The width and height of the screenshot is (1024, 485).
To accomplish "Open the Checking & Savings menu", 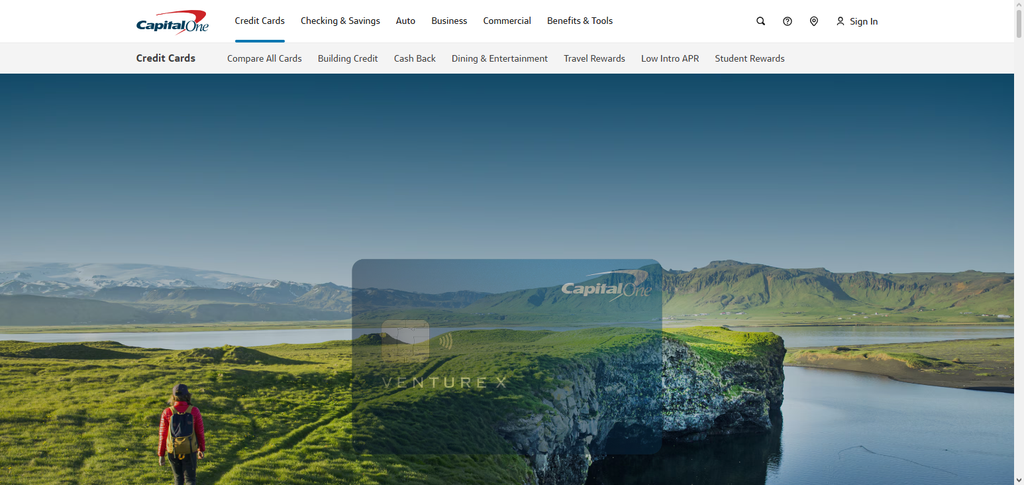I will point(340,21).
